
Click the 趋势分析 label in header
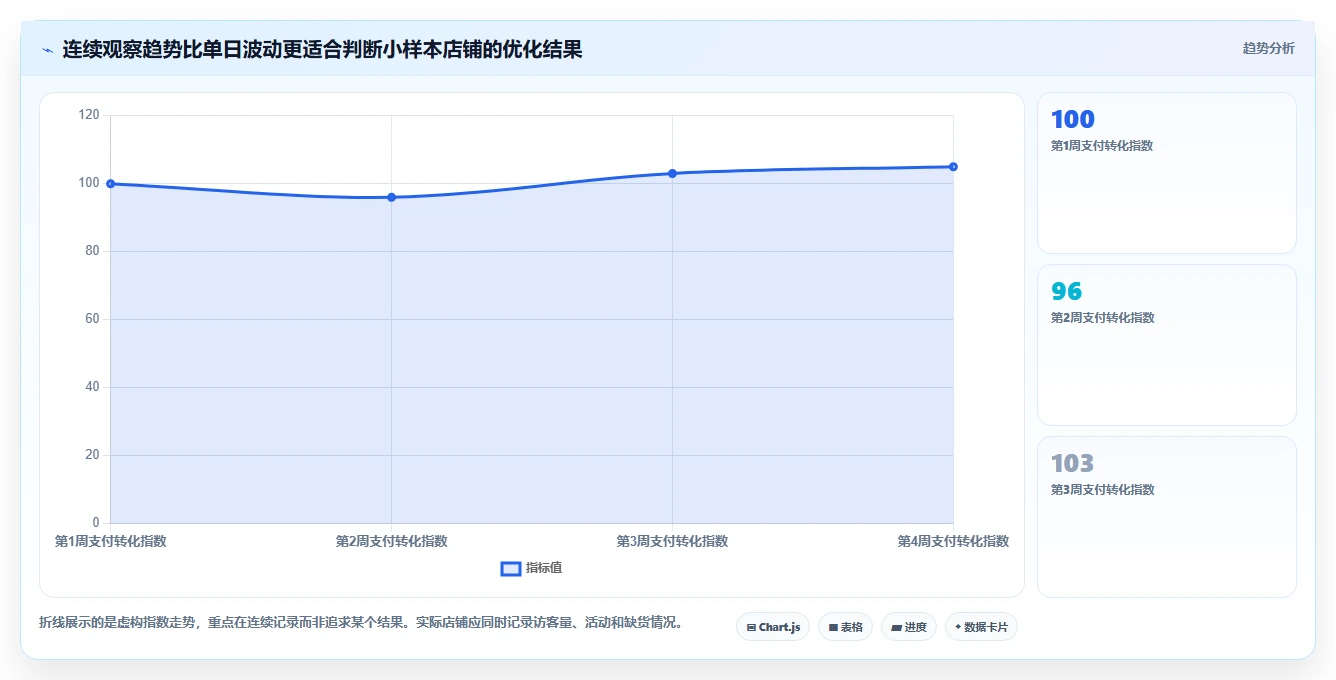pyautogui.click(x=1268, y=48)
